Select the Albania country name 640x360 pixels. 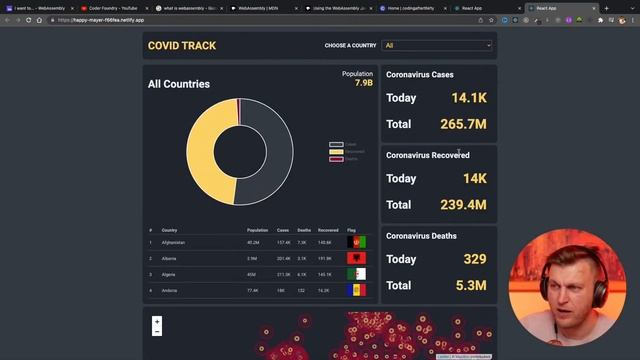169,258
